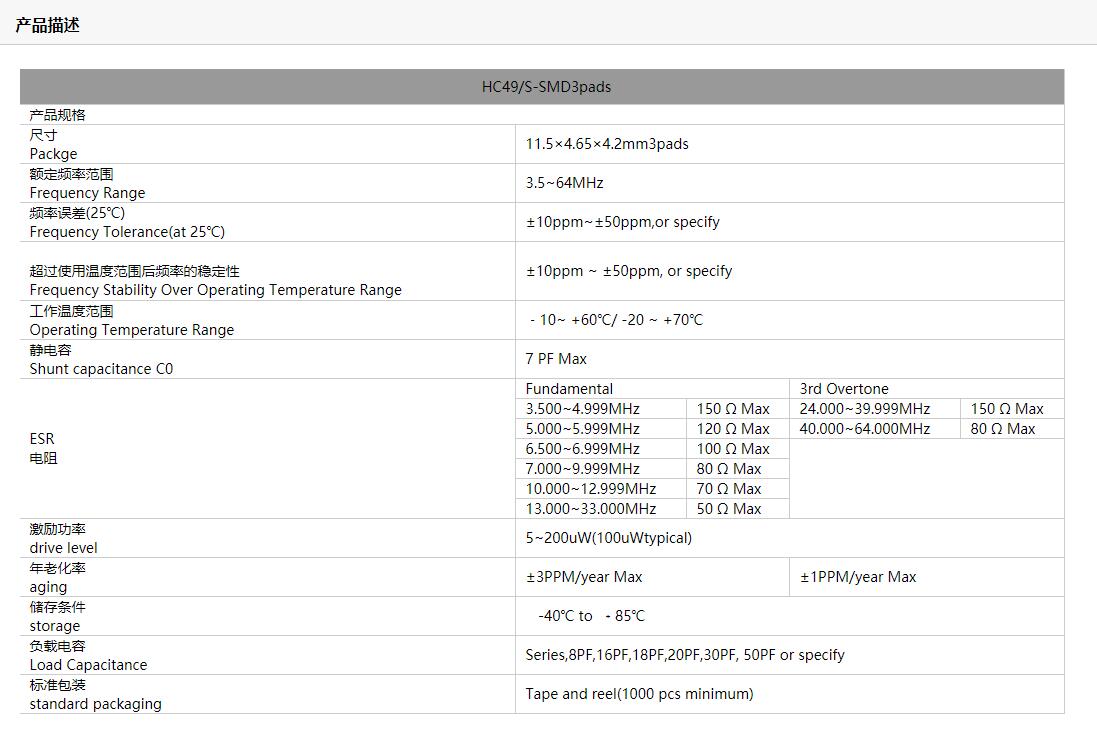
Task: Click the Shunt capacitance C0 label
Action: (101, 369)
